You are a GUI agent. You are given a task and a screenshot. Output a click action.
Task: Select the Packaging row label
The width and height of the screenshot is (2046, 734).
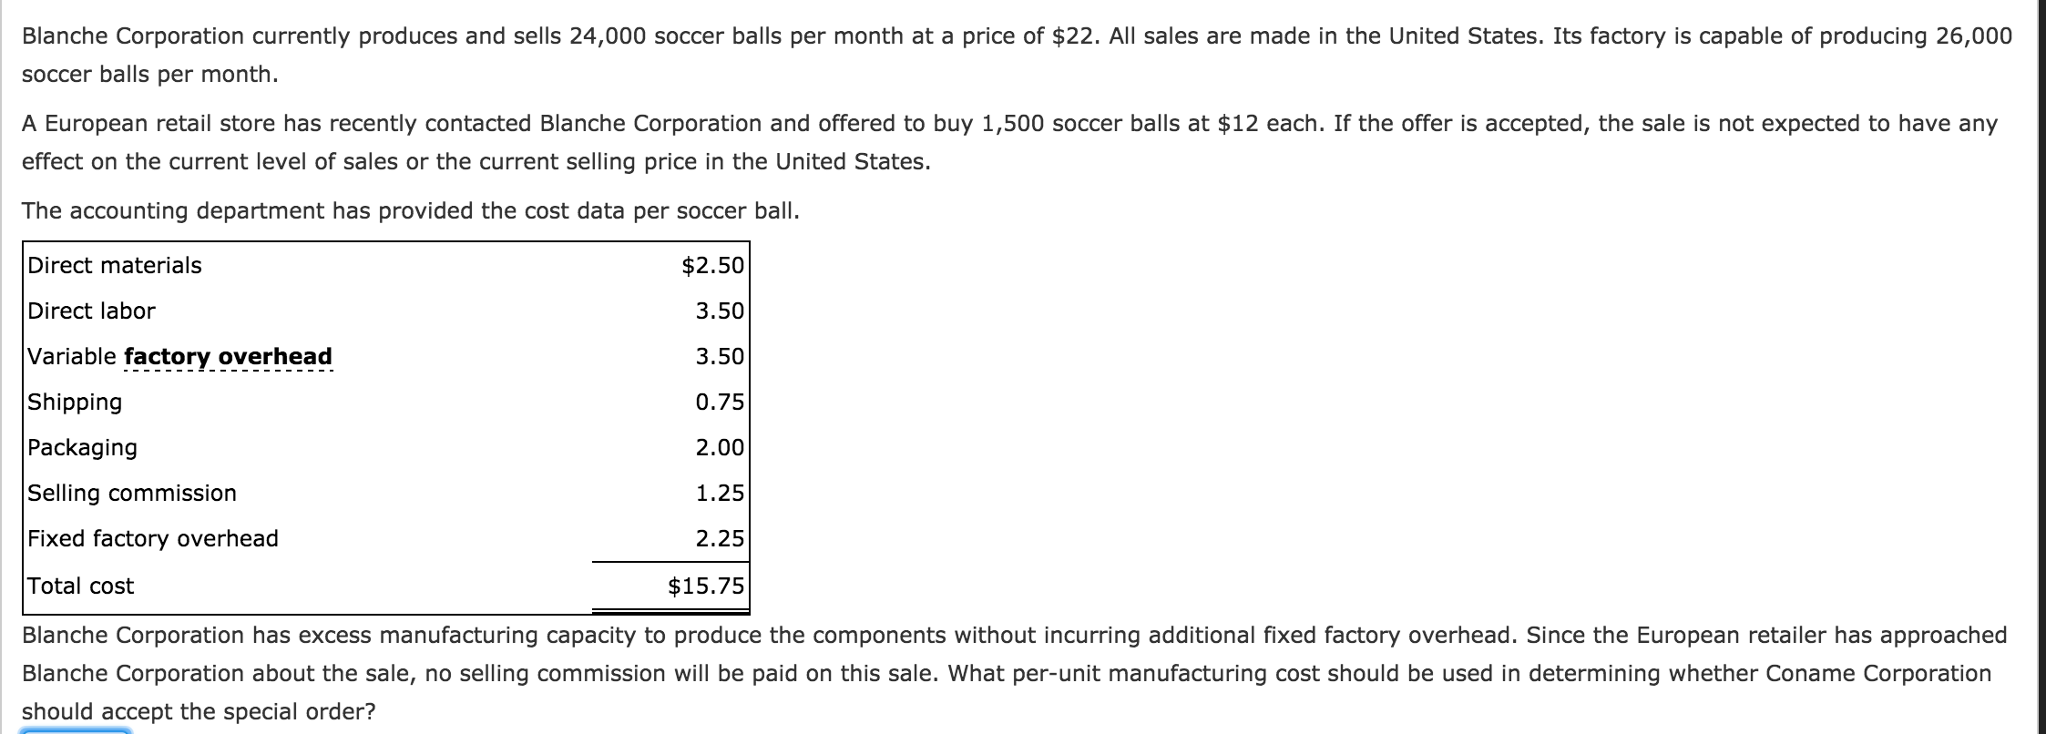pyautogui.click(x=82, y=448)
